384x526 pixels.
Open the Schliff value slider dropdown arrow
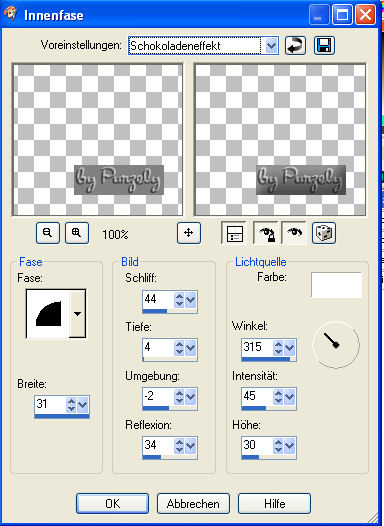[190, 300]
